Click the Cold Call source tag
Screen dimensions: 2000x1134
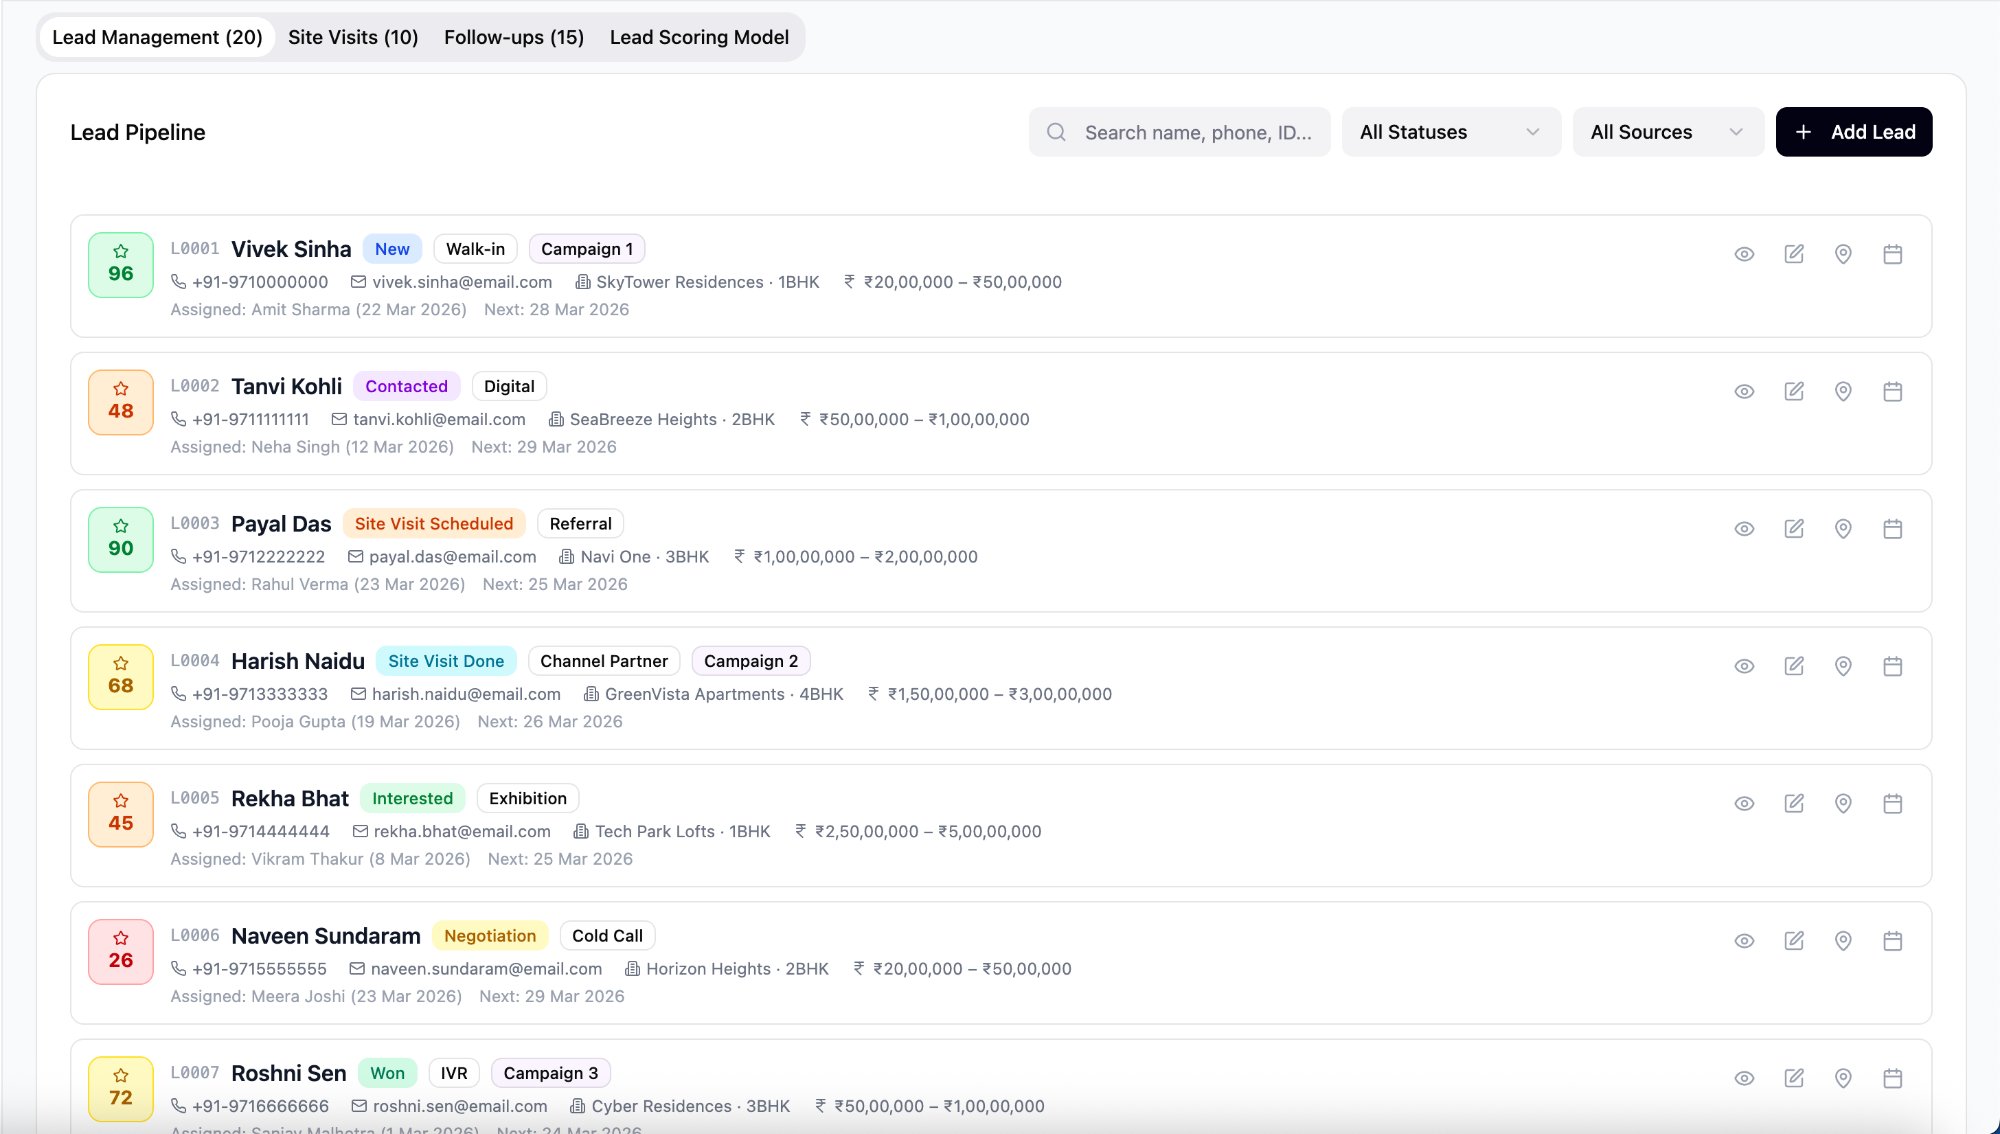tap(607, 936)
